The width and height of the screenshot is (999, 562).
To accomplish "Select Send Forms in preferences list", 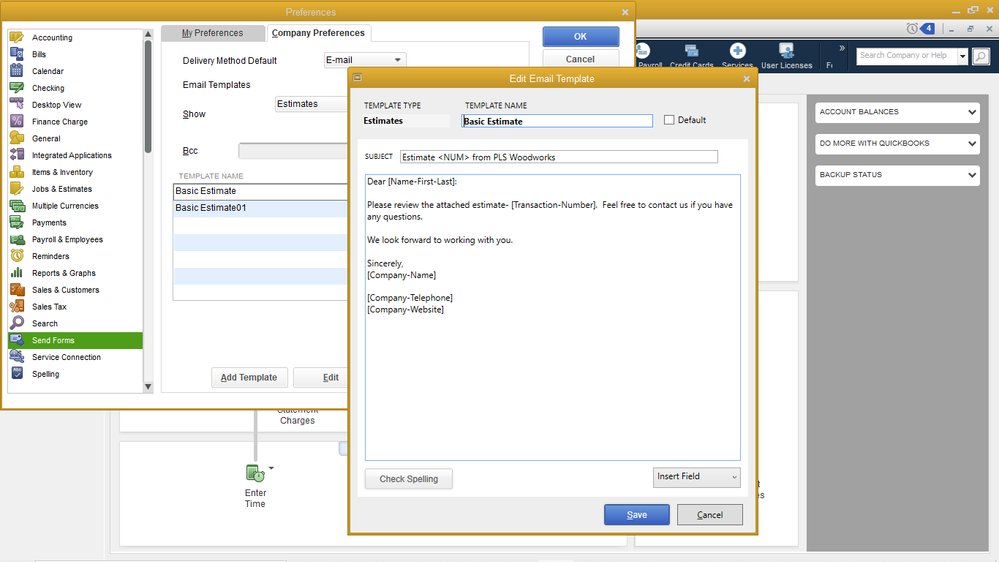I will pos(75,340).
